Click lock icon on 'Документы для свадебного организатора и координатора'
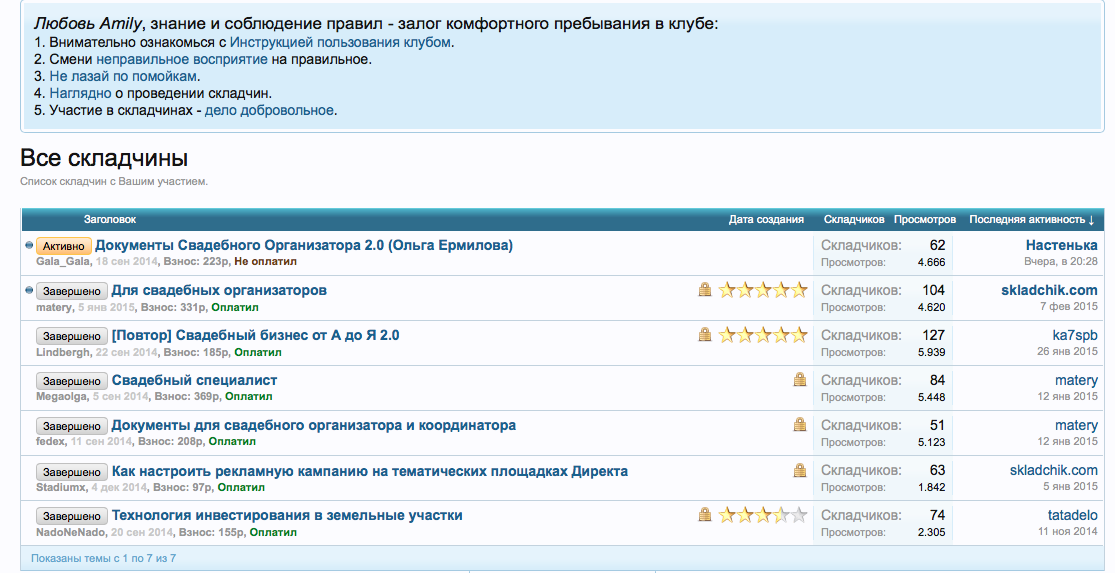 pos(799,425)
